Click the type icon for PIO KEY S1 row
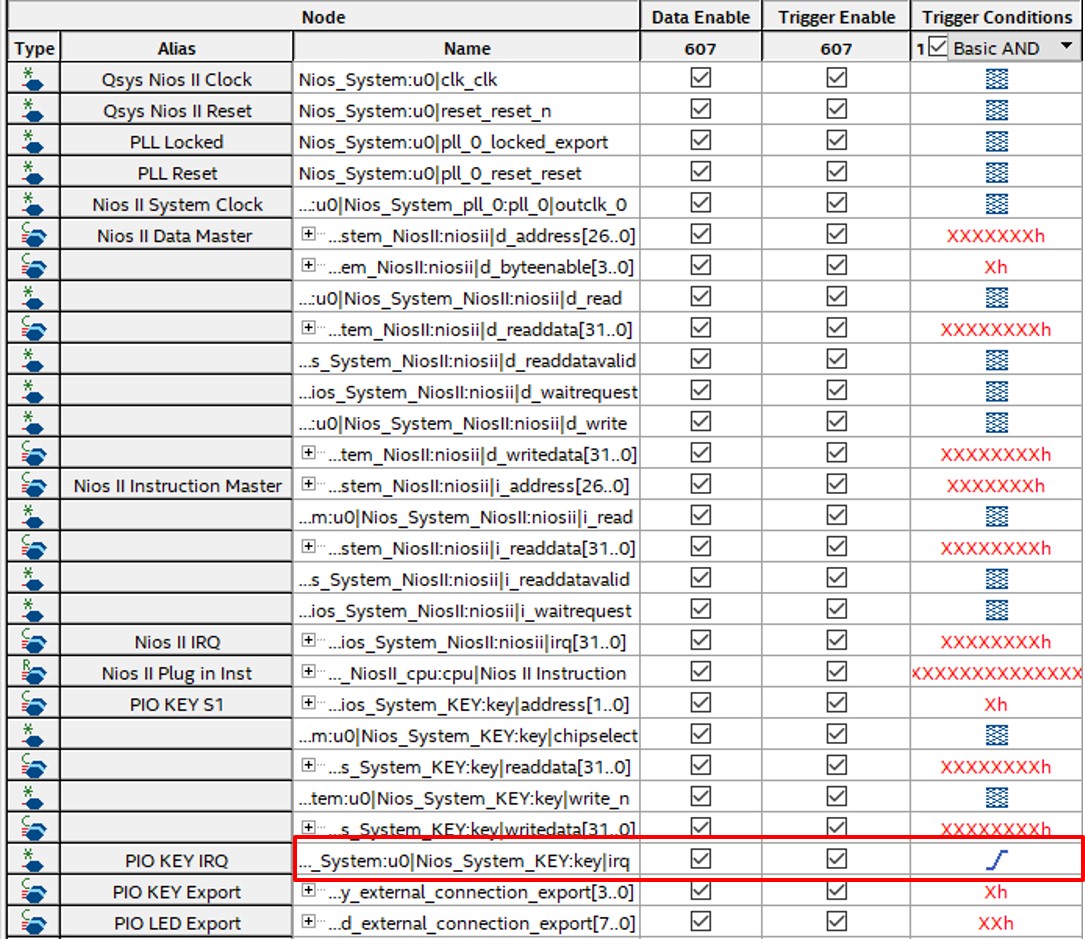This screenshot has height=939, width=1085. pos(33,704)
